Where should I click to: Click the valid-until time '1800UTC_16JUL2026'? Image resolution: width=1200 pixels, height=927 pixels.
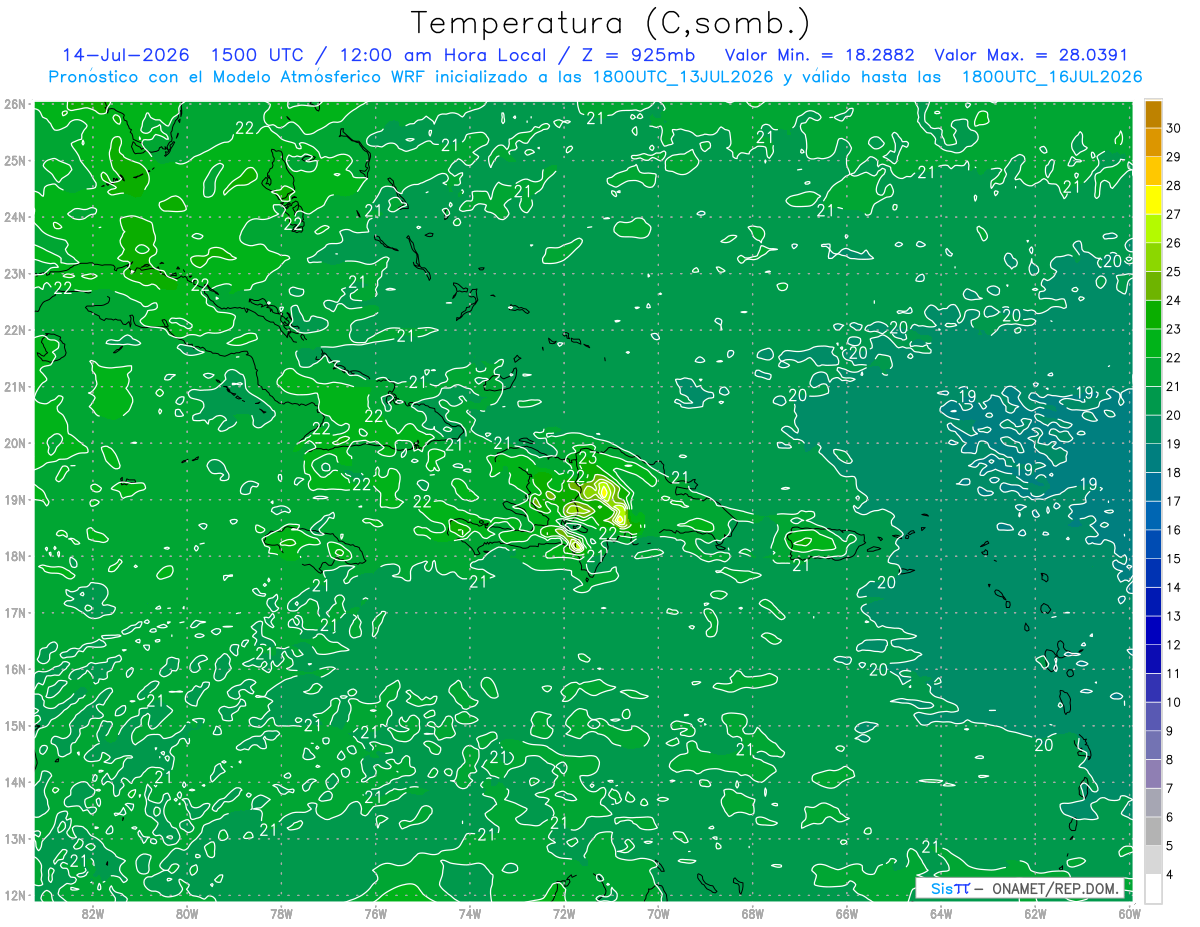(1052, 77)
